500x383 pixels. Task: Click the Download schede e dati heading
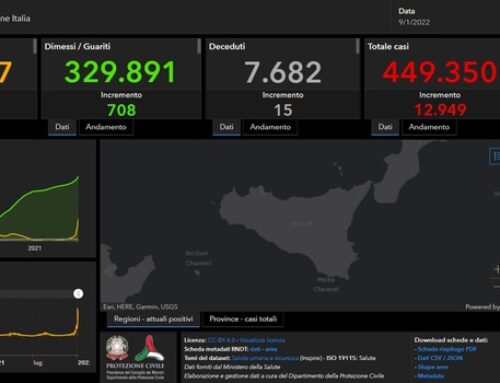click(x=451, y=340)
